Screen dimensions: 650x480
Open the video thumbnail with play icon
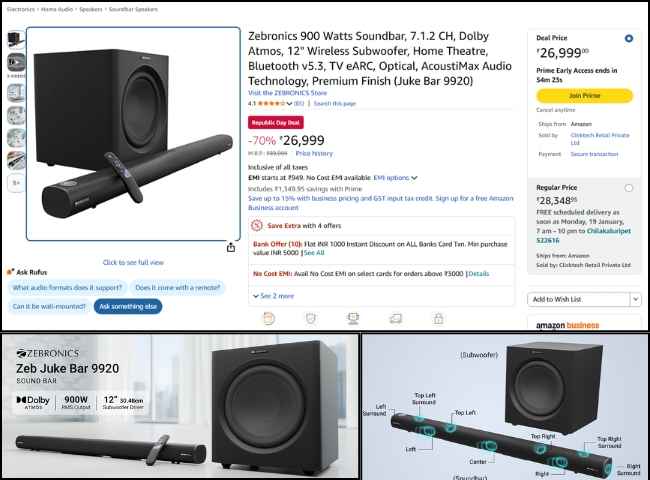16,62
